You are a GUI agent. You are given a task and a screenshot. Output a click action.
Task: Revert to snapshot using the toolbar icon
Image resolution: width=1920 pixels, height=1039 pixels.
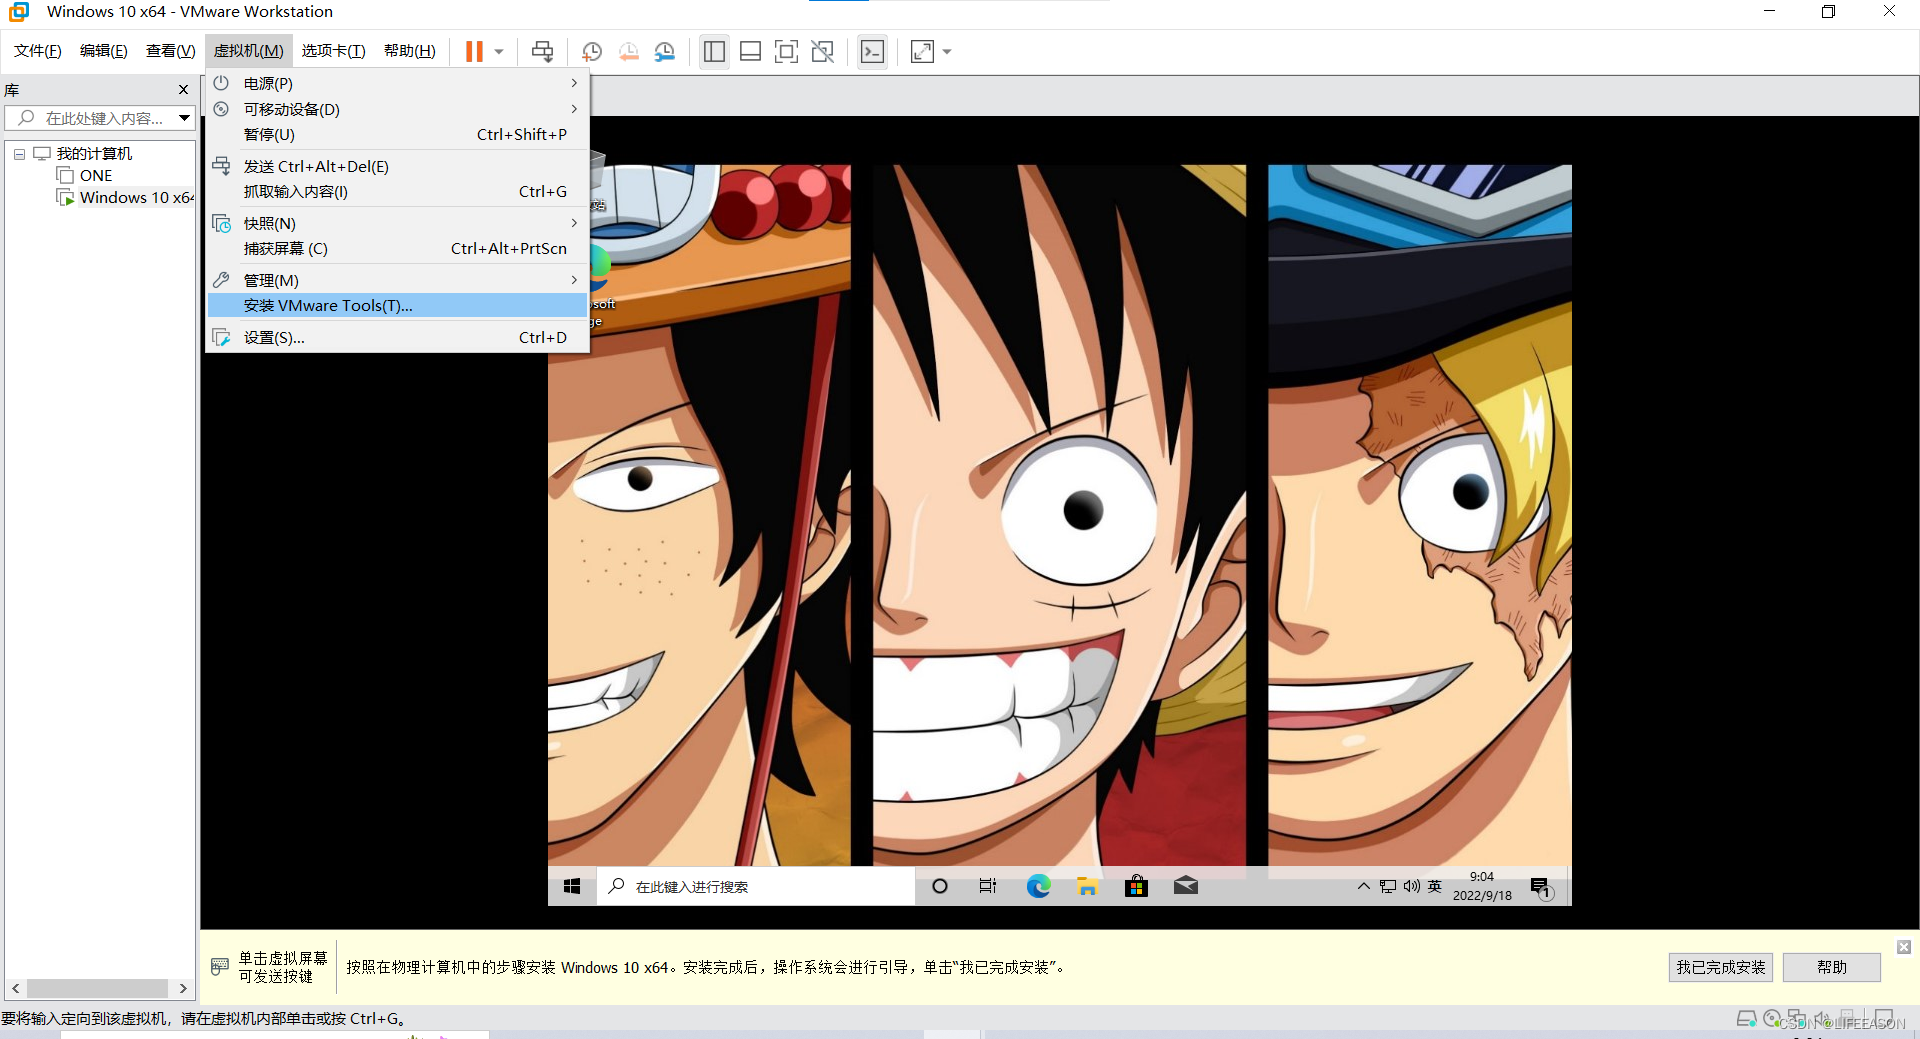pos(628,51)
